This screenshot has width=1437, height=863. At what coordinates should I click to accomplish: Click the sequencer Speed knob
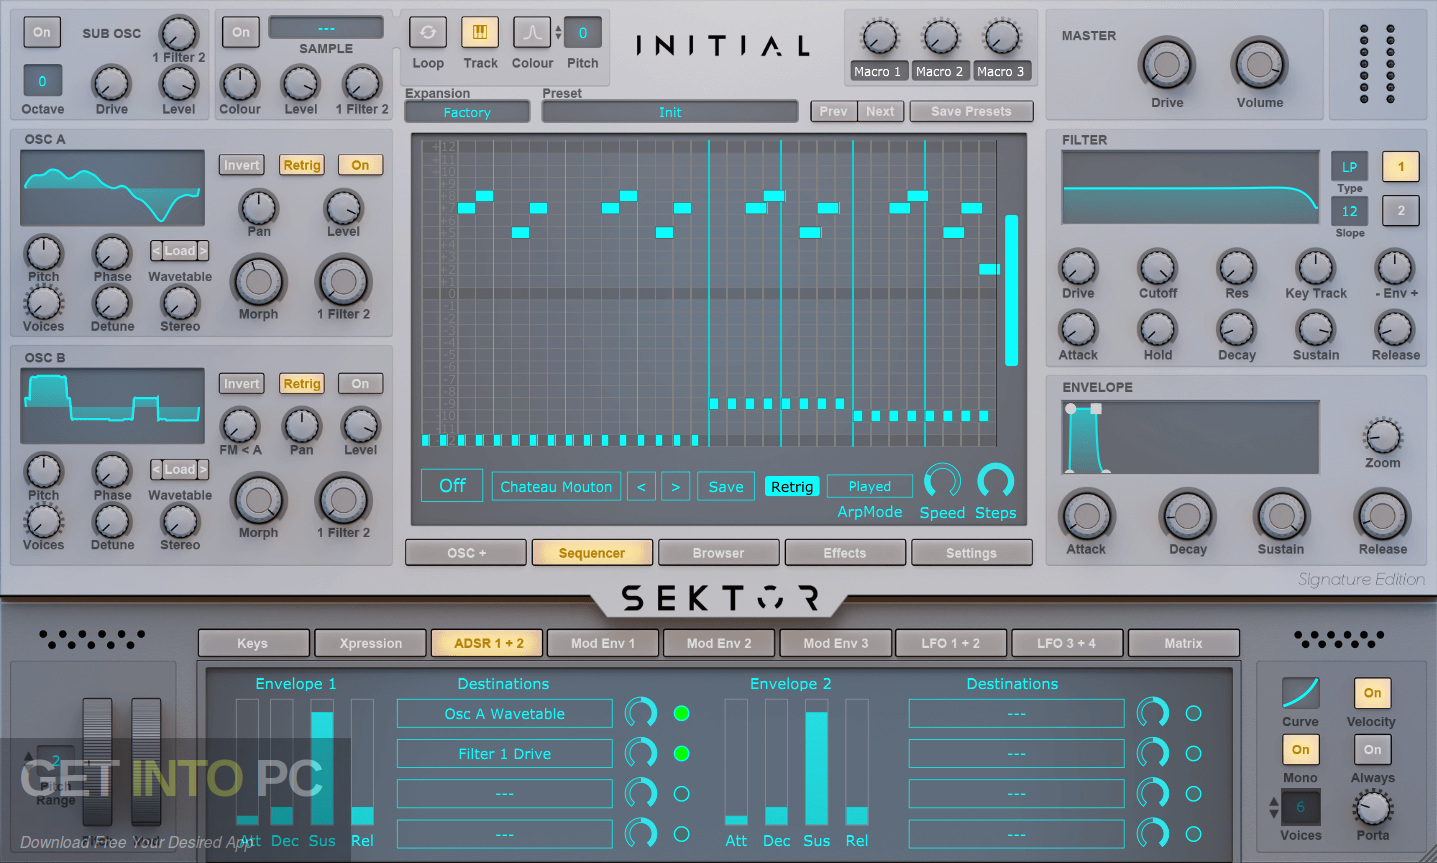click(x=942, y=481)
